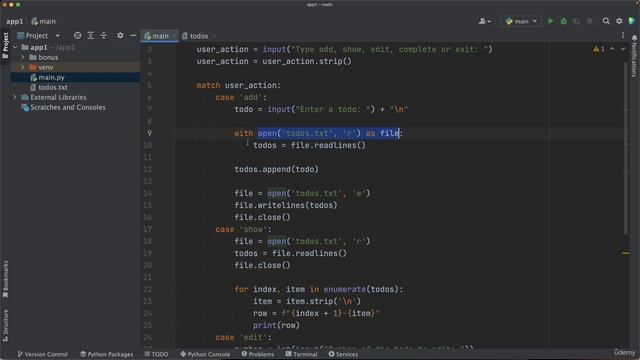The width and height of the screenshot is (640, 360).
Task: Click the main breadcrumb in navigation bar
Action: point(44,21)
